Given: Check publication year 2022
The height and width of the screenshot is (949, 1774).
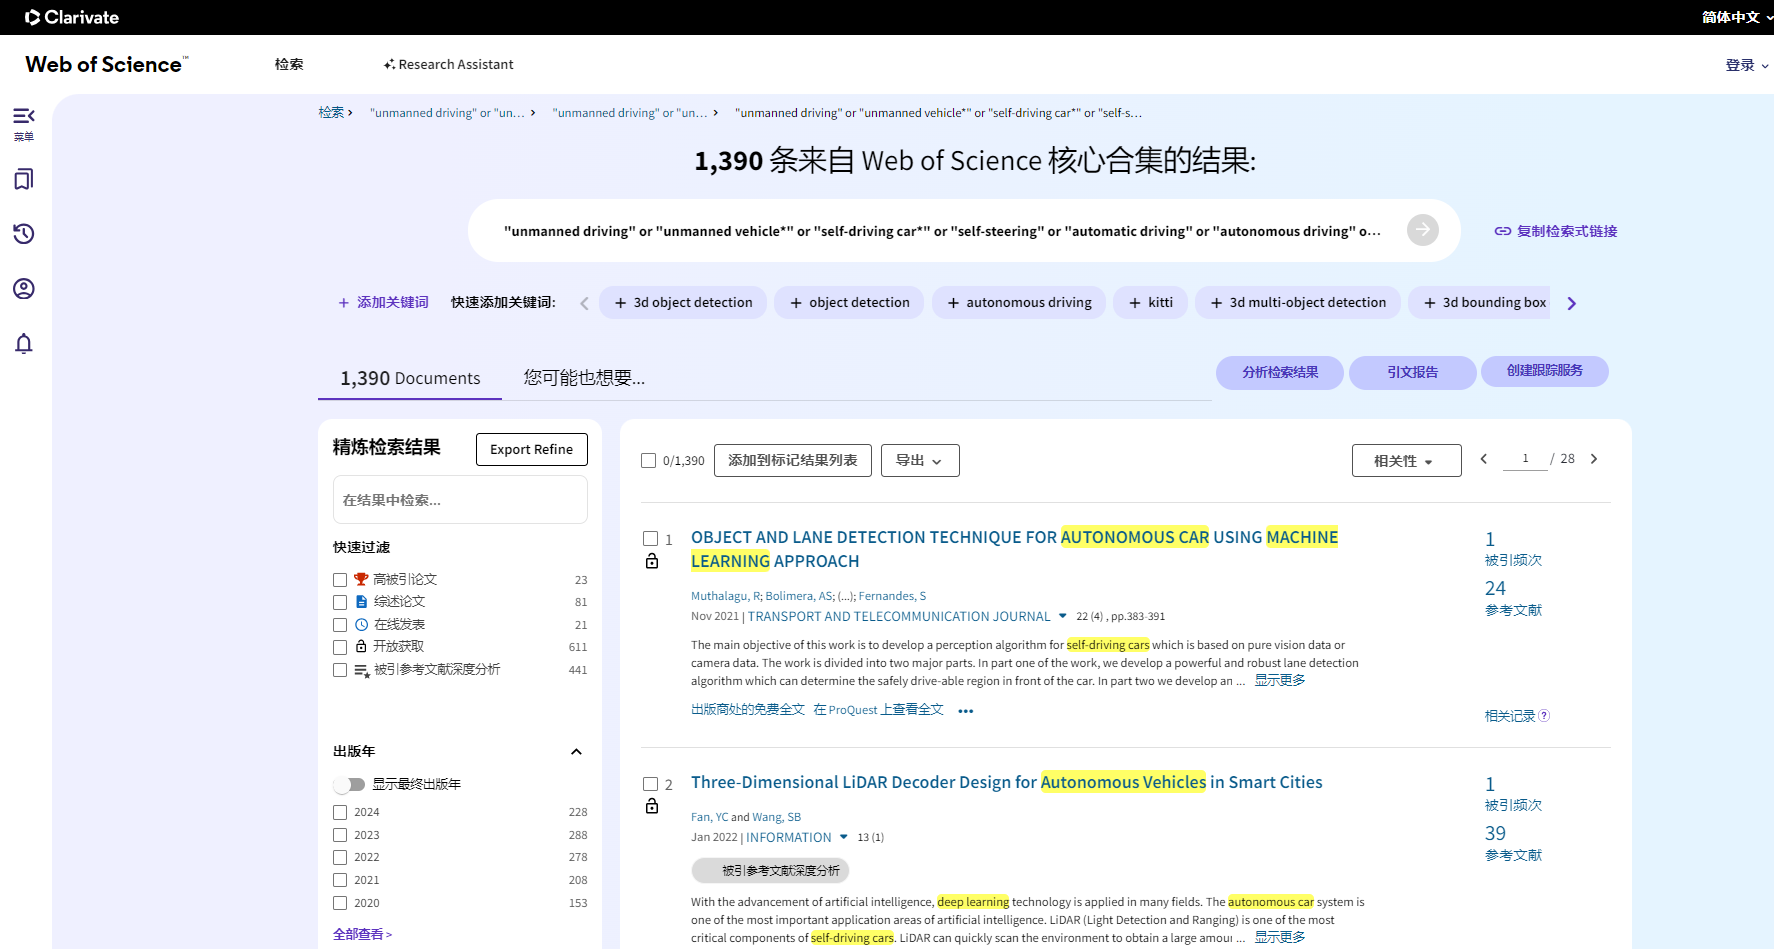Looking at the screenshot, I should point(340,857).
